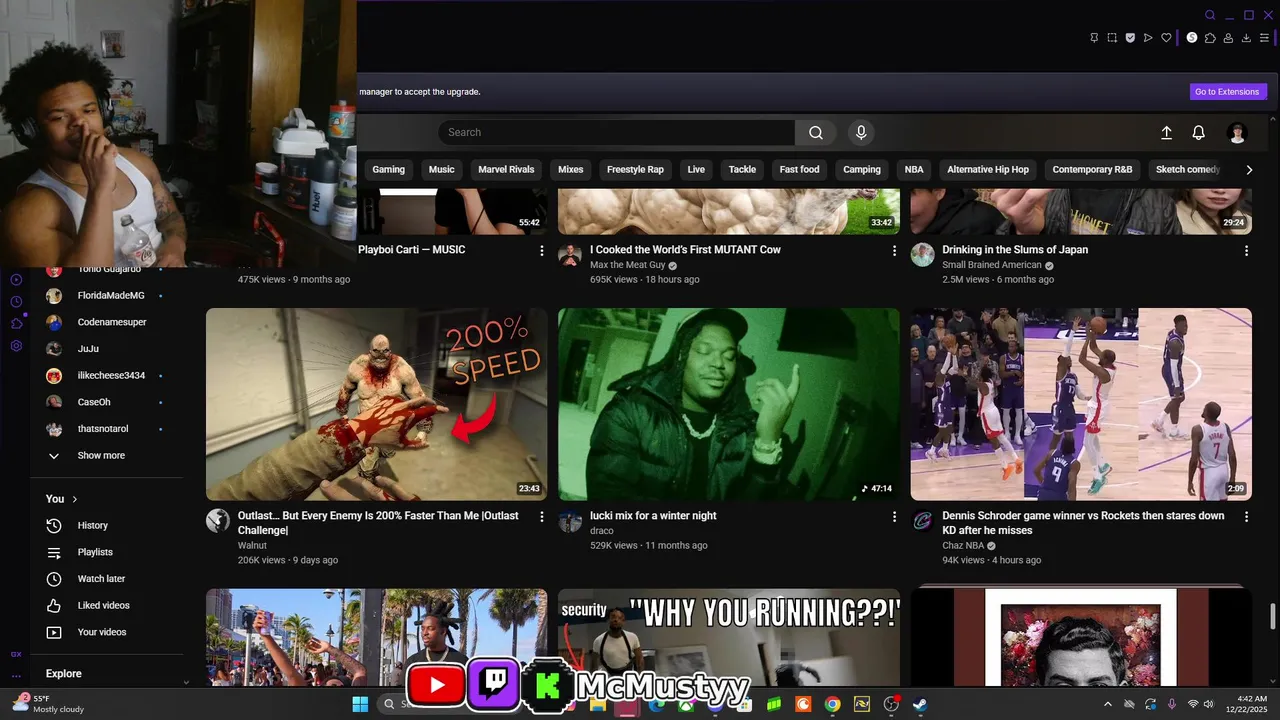Show hidden system tray icons chevron

tap(1107, 705)
